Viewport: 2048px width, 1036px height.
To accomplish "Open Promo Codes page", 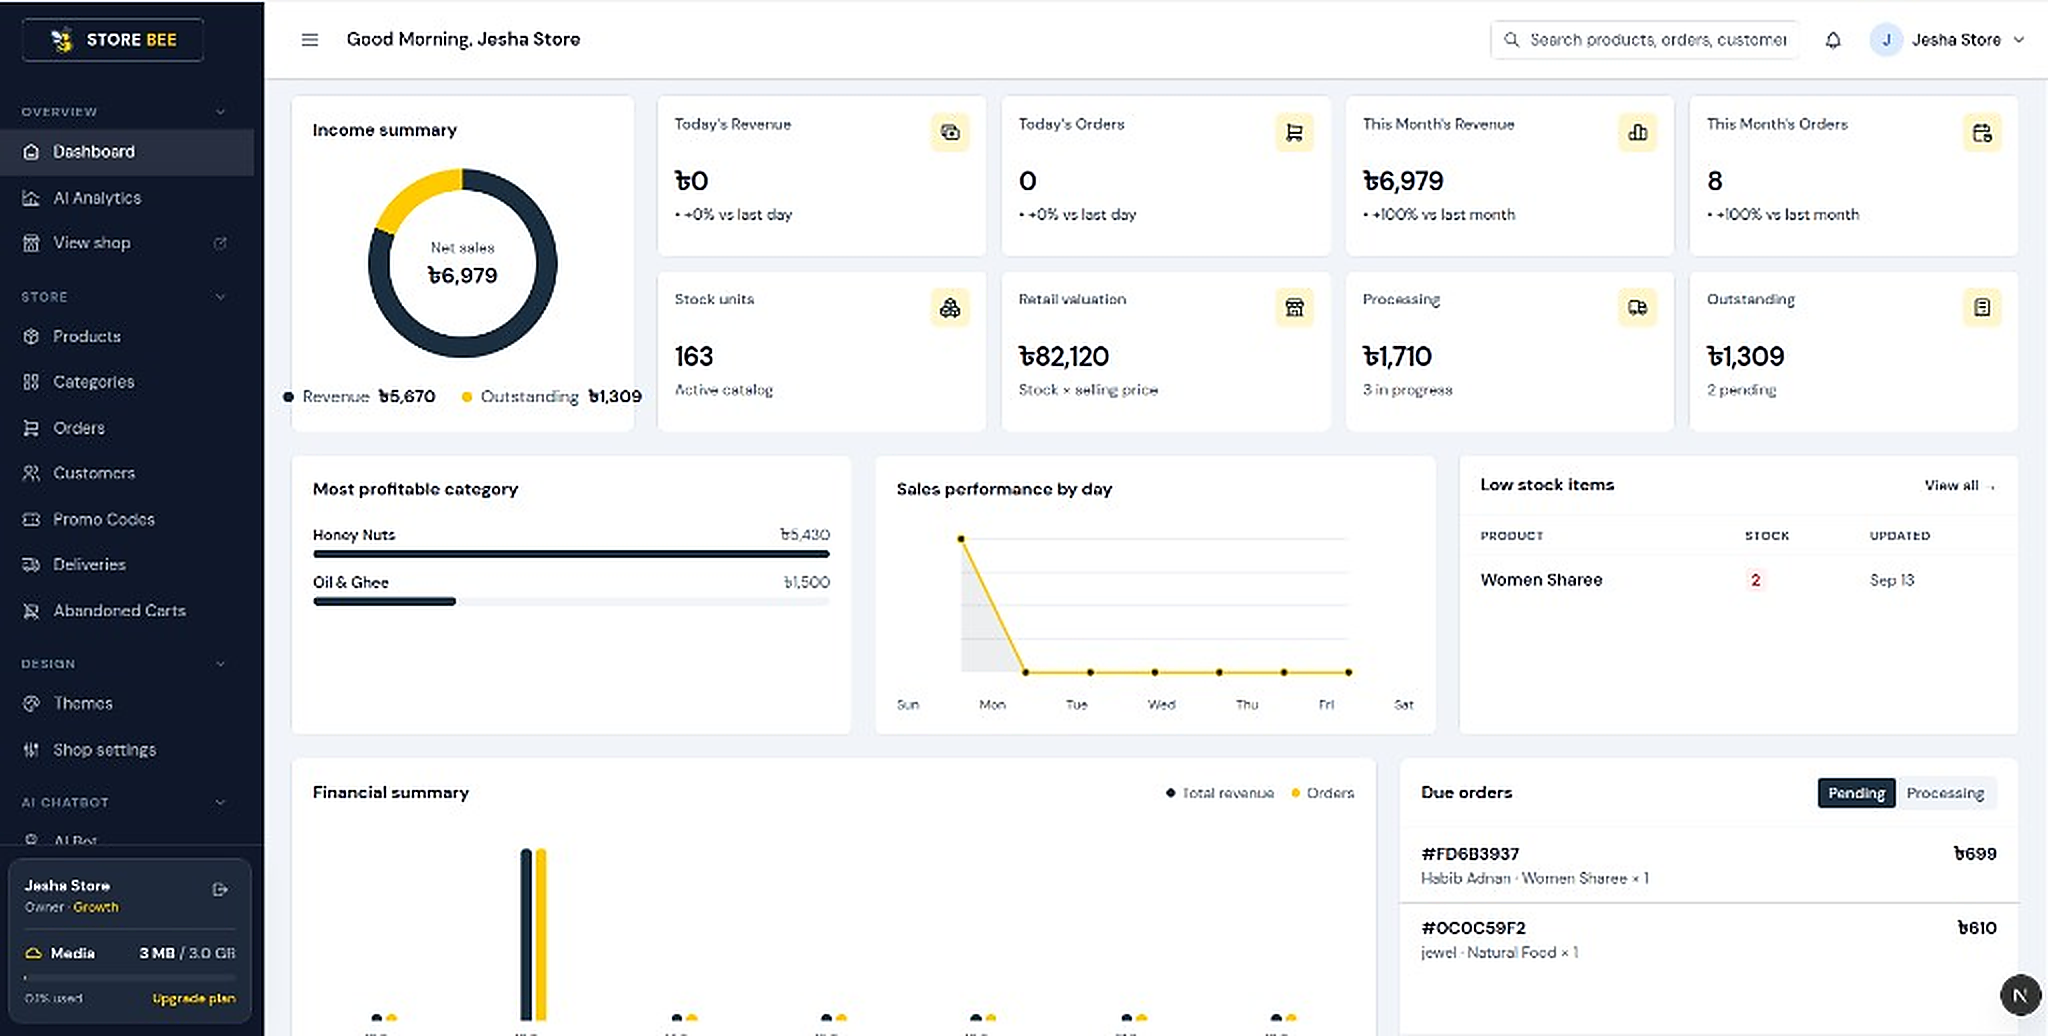I will 127,519.
